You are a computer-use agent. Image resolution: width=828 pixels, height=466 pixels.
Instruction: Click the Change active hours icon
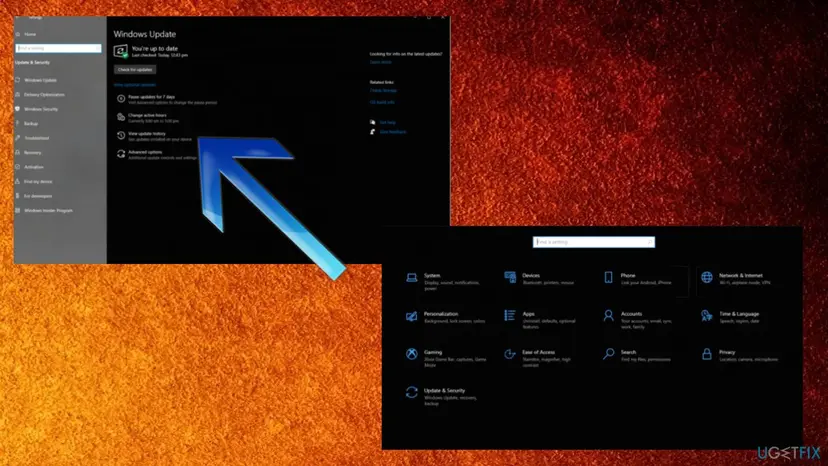point(121,117)
